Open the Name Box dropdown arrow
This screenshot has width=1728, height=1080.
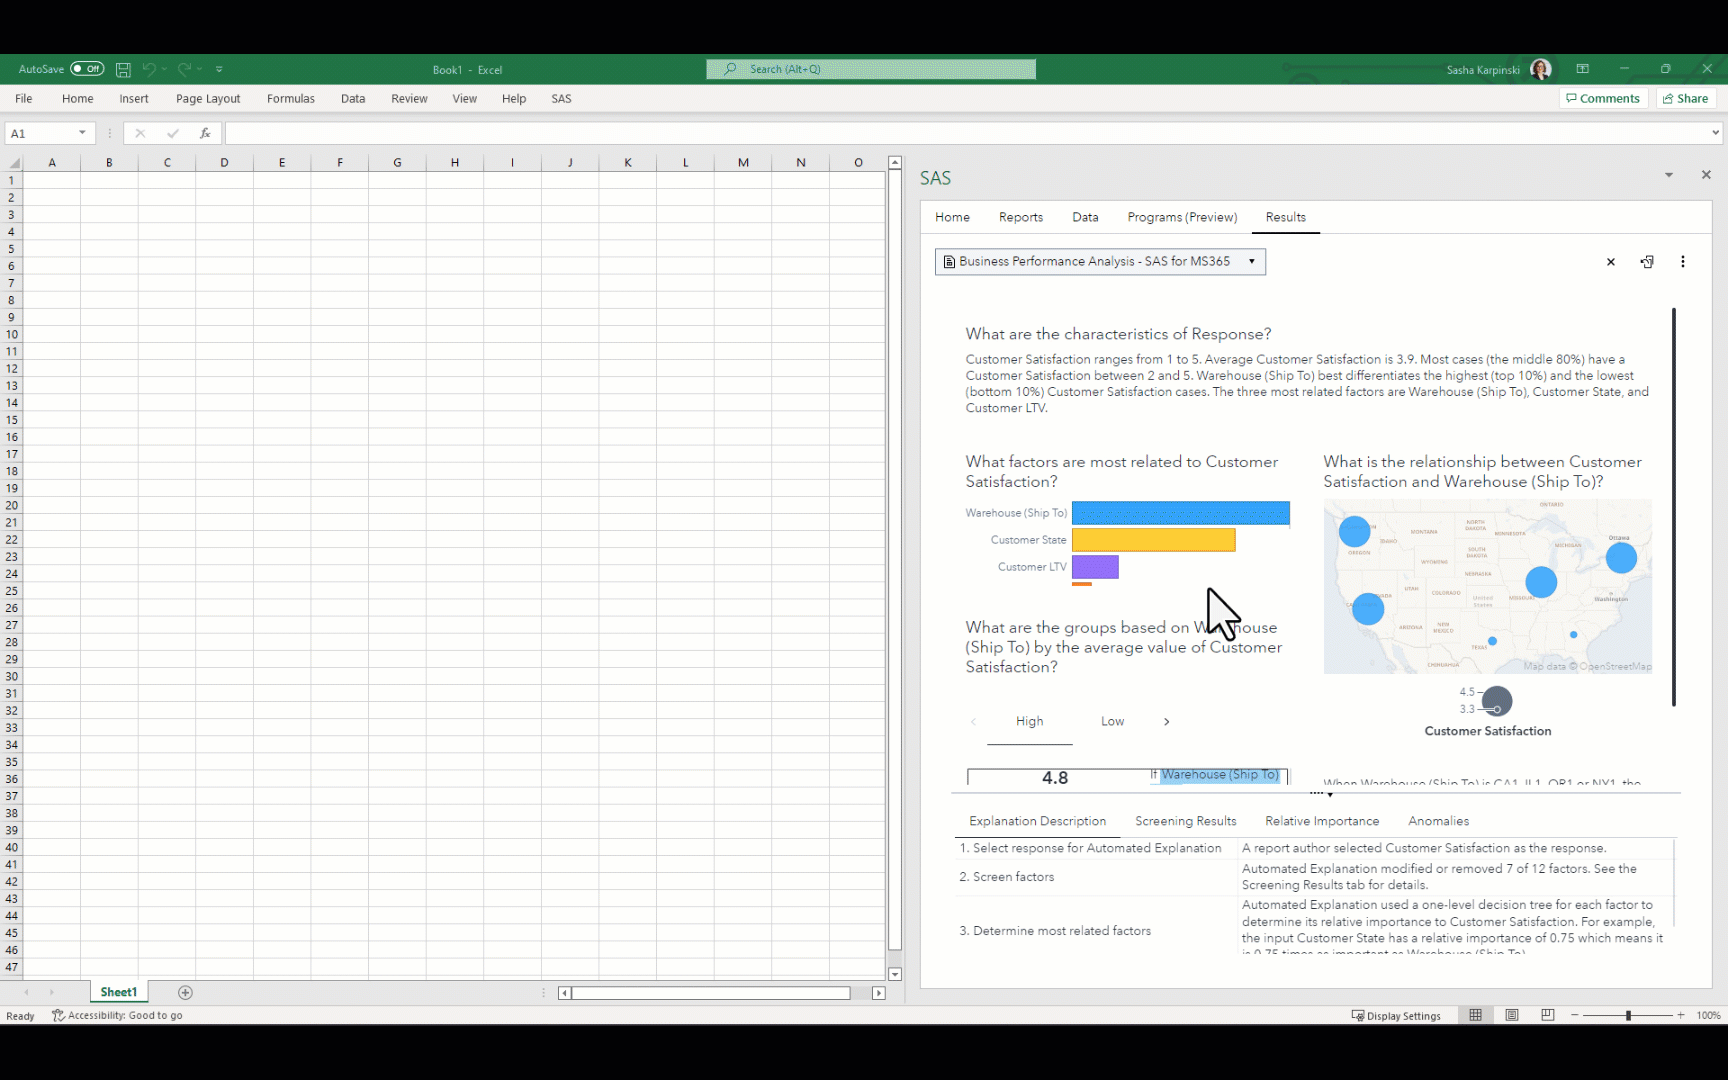(x=82, y=133)
